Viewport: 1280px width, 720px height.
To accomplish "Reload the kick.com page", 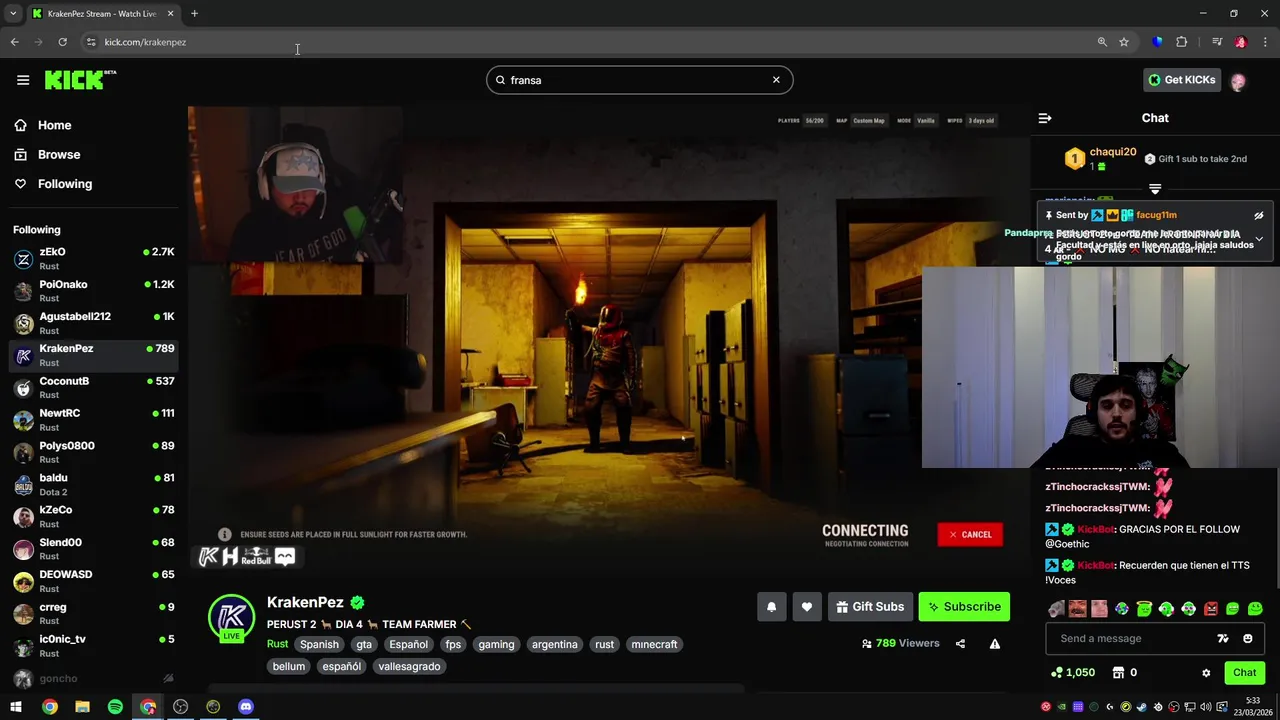I will (62, 42).
